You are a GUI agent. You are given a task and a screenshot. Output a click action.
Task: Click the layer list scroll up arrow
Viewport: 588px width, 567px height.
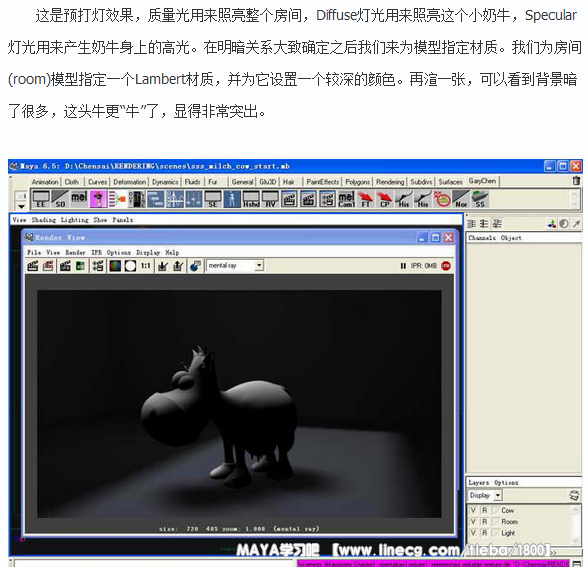pyautogui.click(x=576, y=509)
